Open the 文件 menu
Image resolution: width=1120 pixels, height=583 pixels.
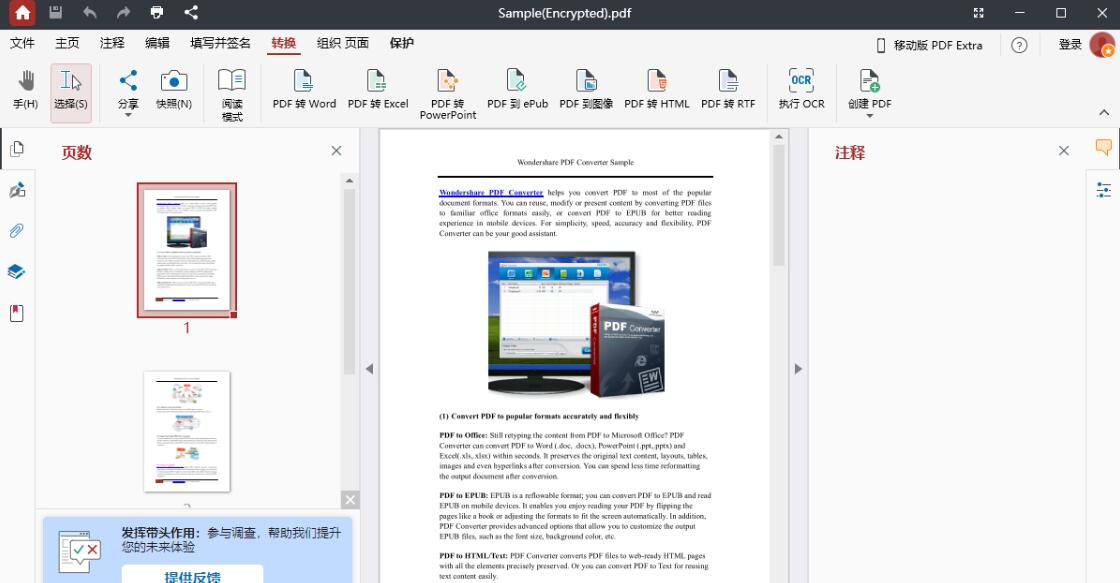(22, 44)
